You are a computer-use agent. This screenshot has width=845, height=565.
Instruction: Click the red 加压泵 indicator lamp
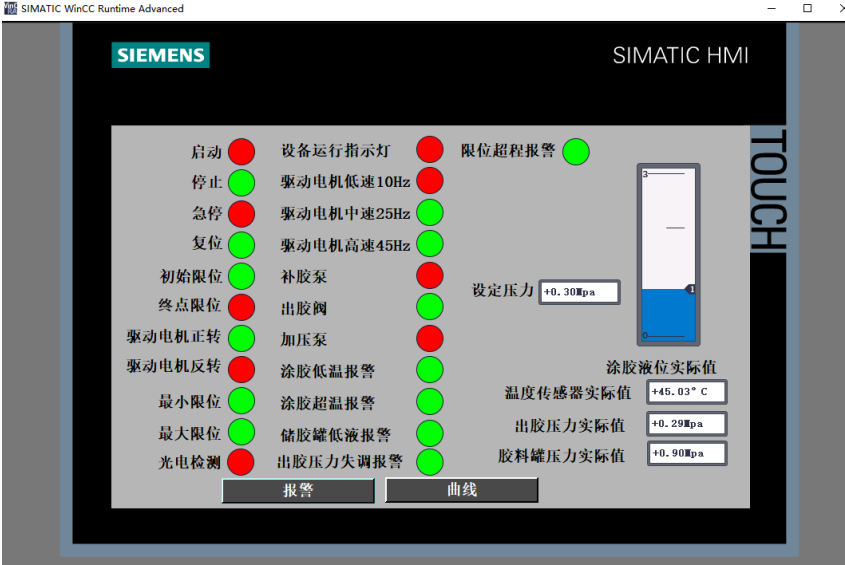430,339
